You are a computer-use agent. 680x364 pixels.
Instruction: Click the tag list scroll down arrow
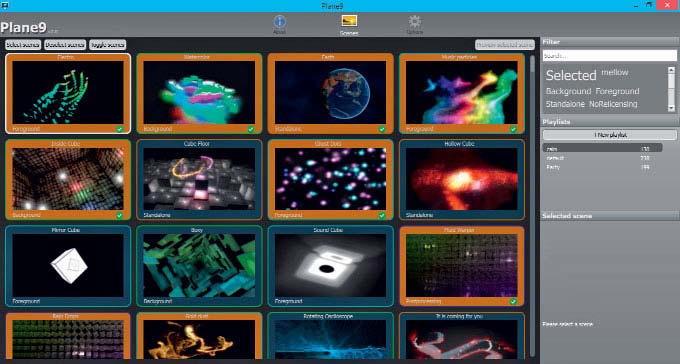coord(671,108)
